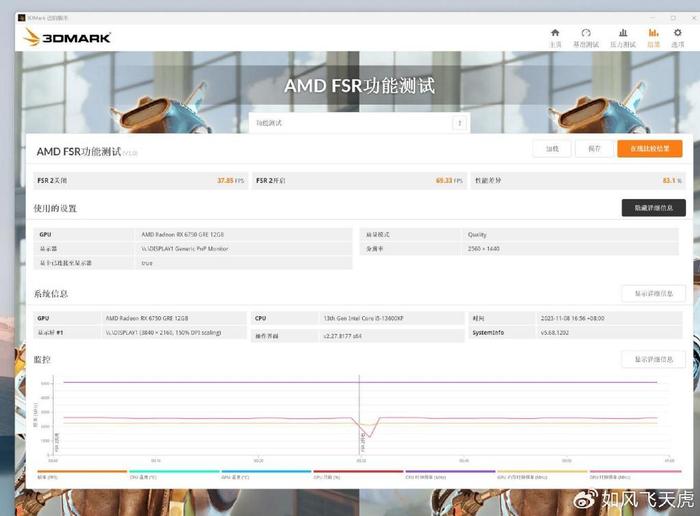Click the SystemInfo version v5.68.1202

tap(554, 333)
